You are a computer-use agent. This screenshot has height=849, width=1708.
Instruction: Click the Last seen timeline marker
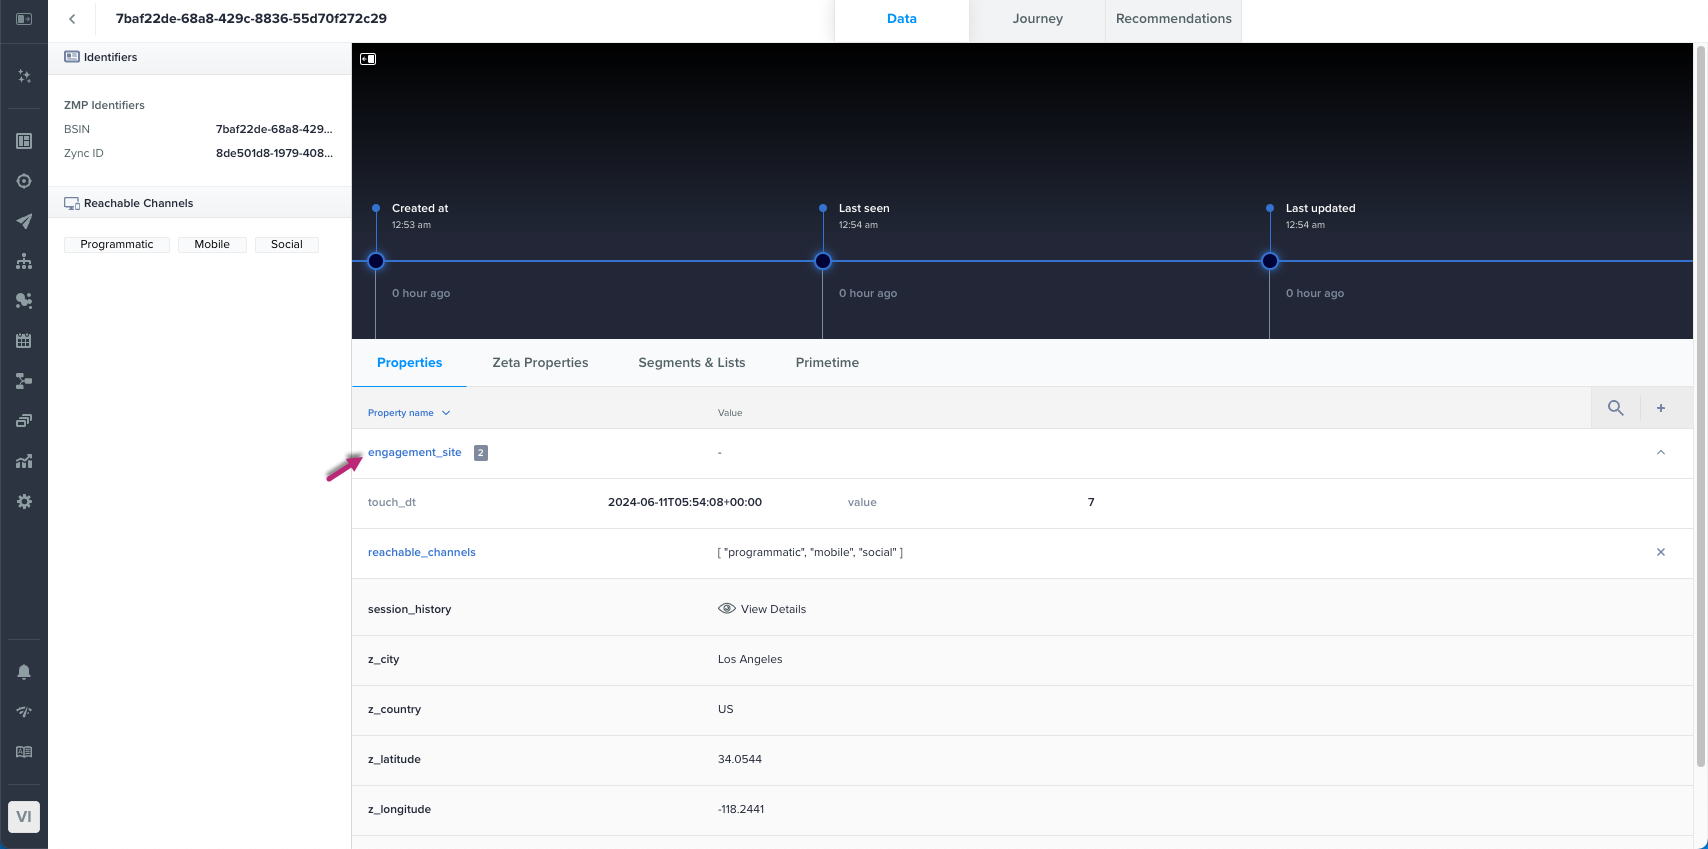pyautogui.click(x=822, y=261)
